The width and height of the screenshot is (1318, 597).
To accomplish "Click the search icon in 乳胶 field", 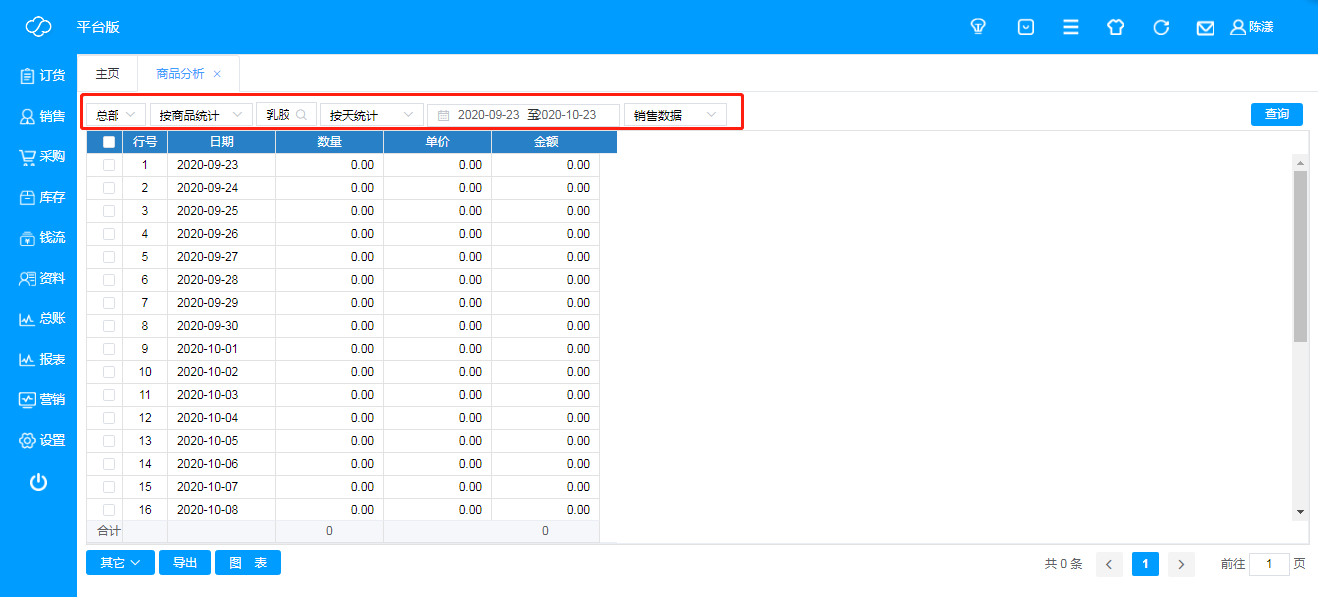I will [301, 115].
